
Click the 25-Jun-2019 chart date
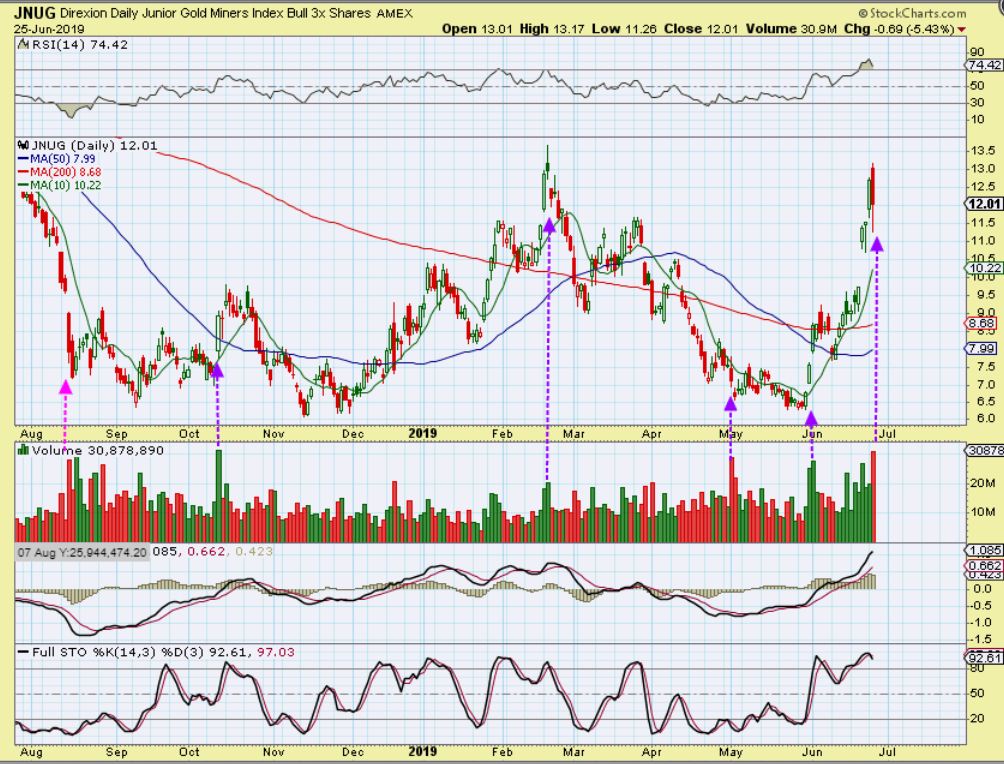point(49,29)
